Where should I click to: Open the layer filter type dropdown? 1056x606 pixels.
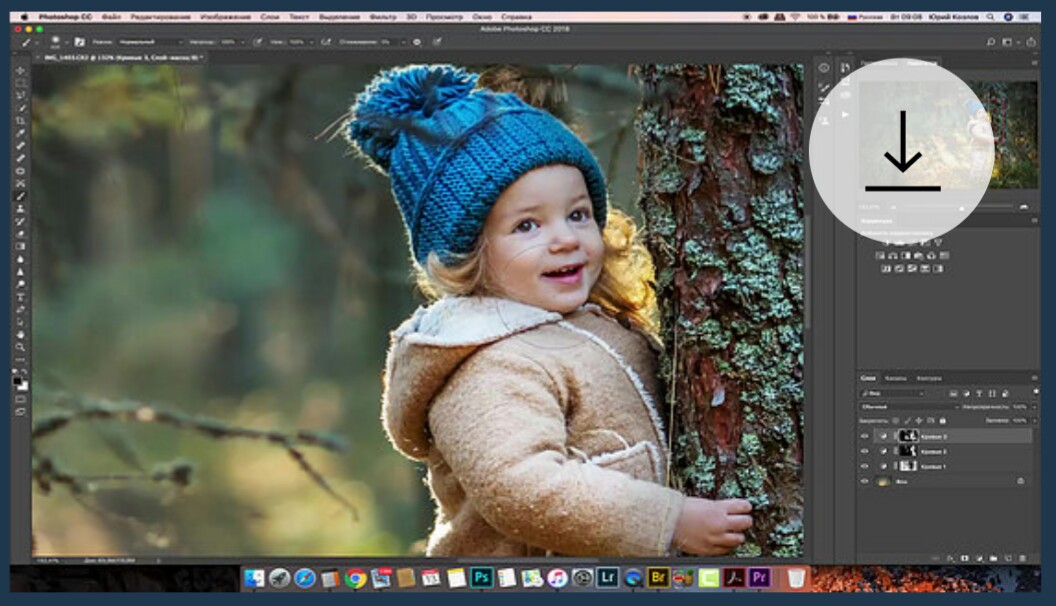[893, 393]
